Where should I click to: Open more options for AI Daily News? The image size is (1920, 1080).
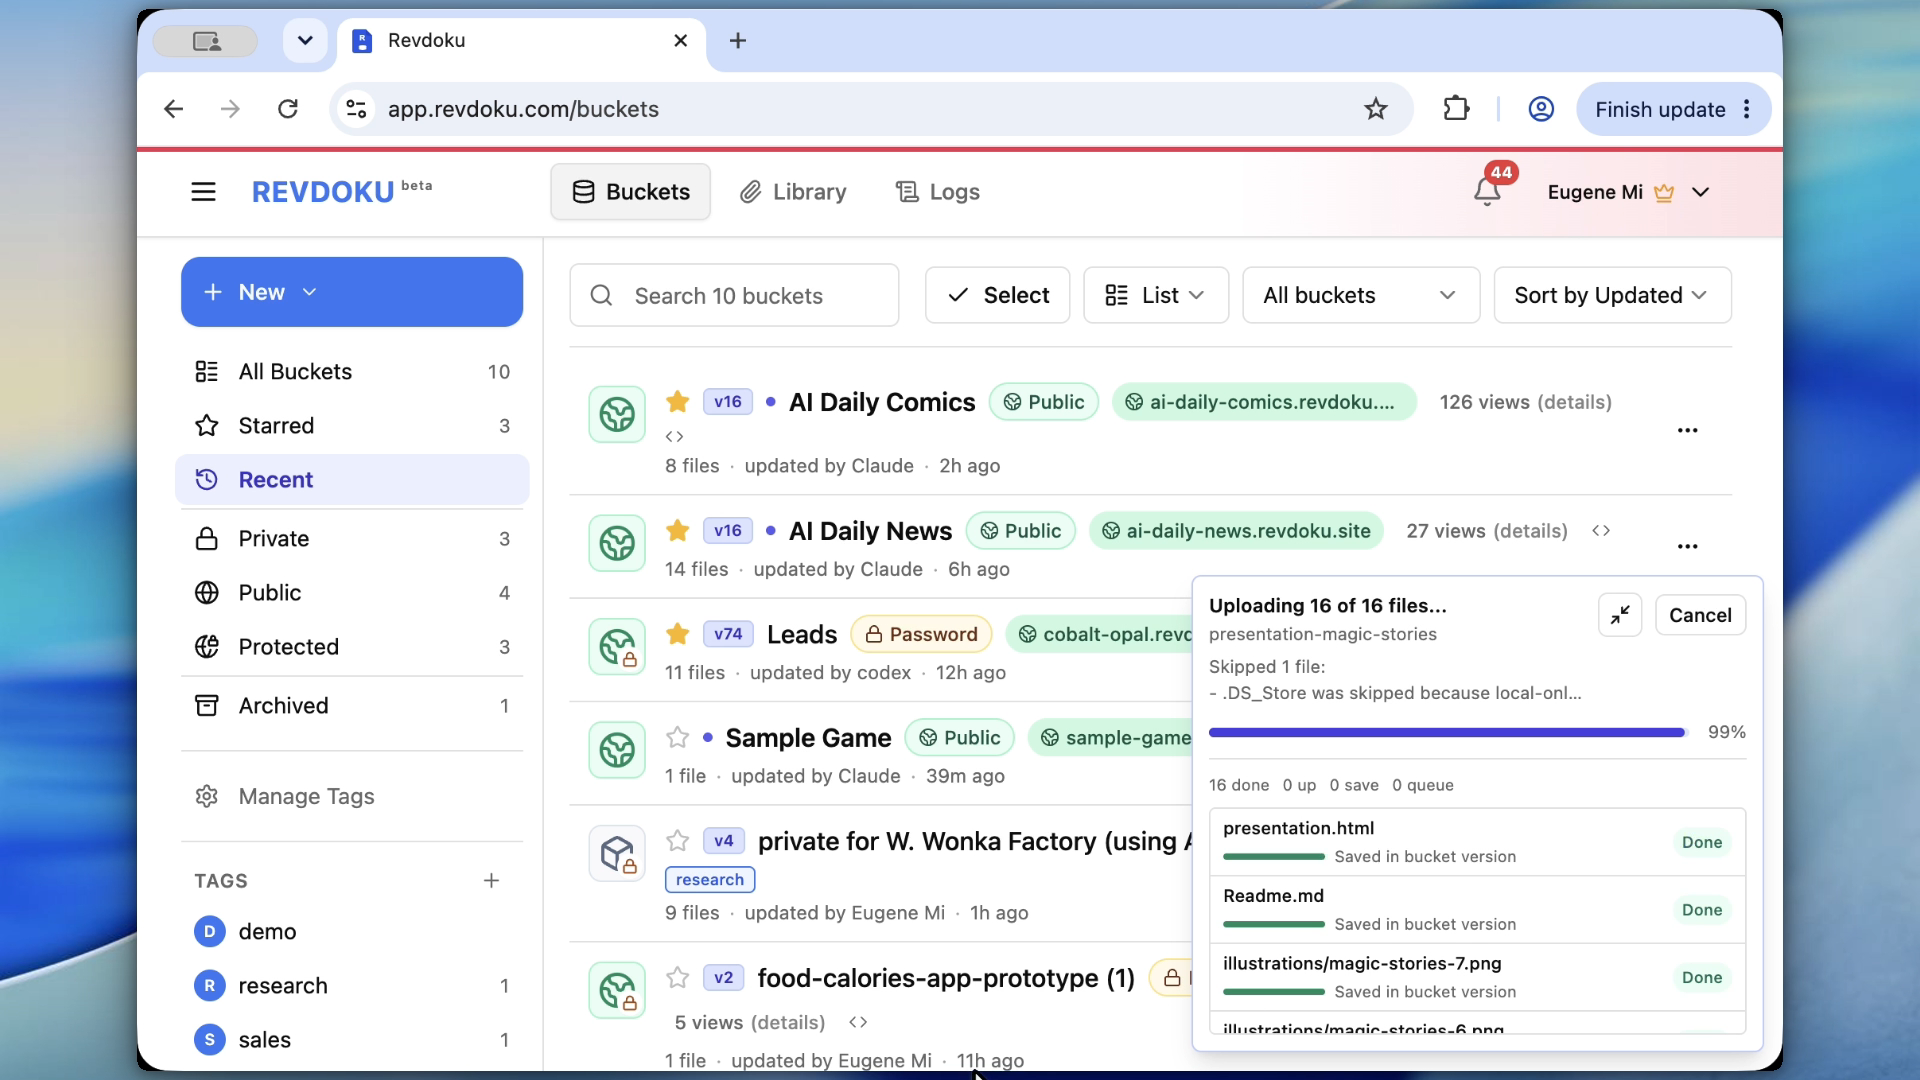(1688, 546)
